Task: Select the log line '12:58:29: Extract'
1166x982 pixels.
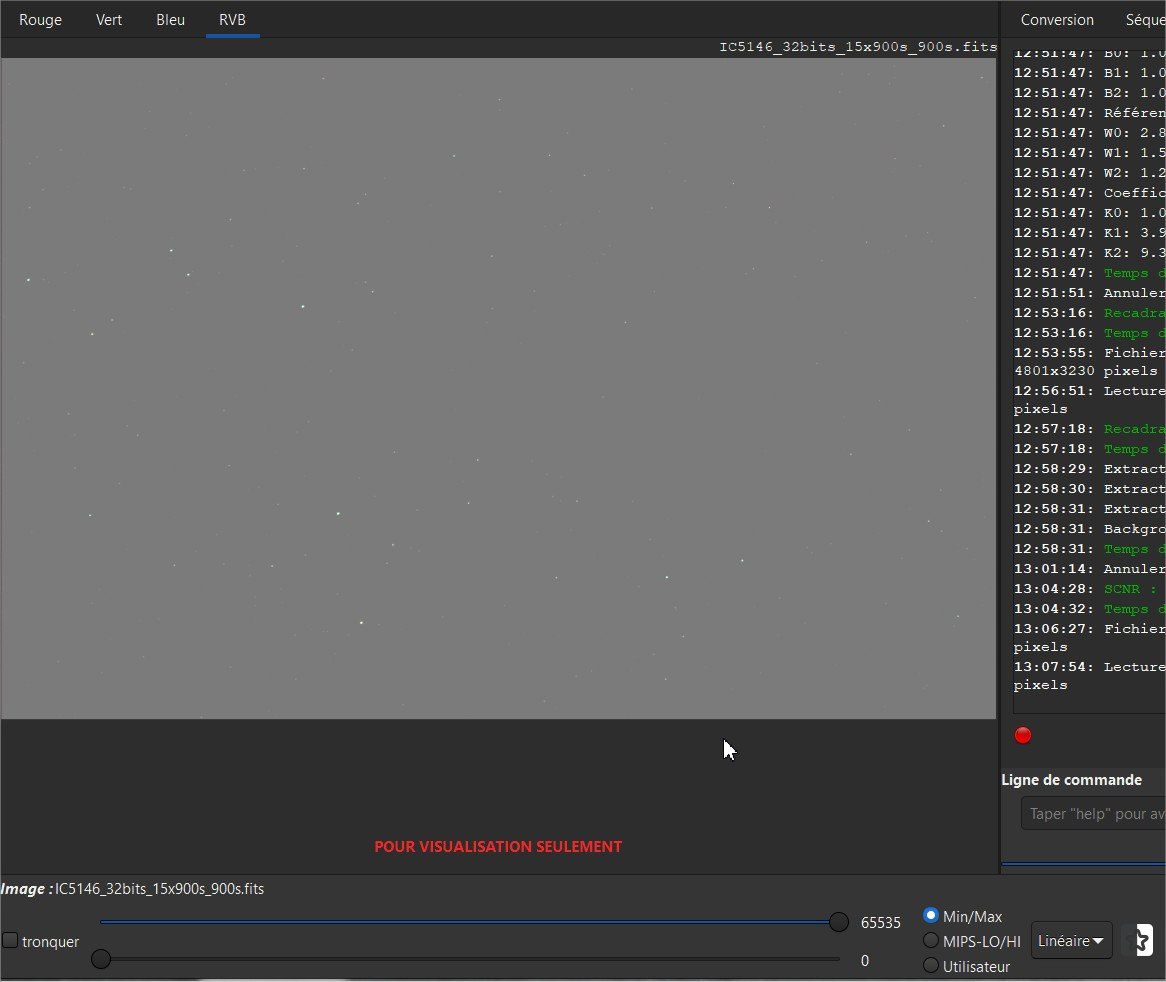Action: point(1089,468)
